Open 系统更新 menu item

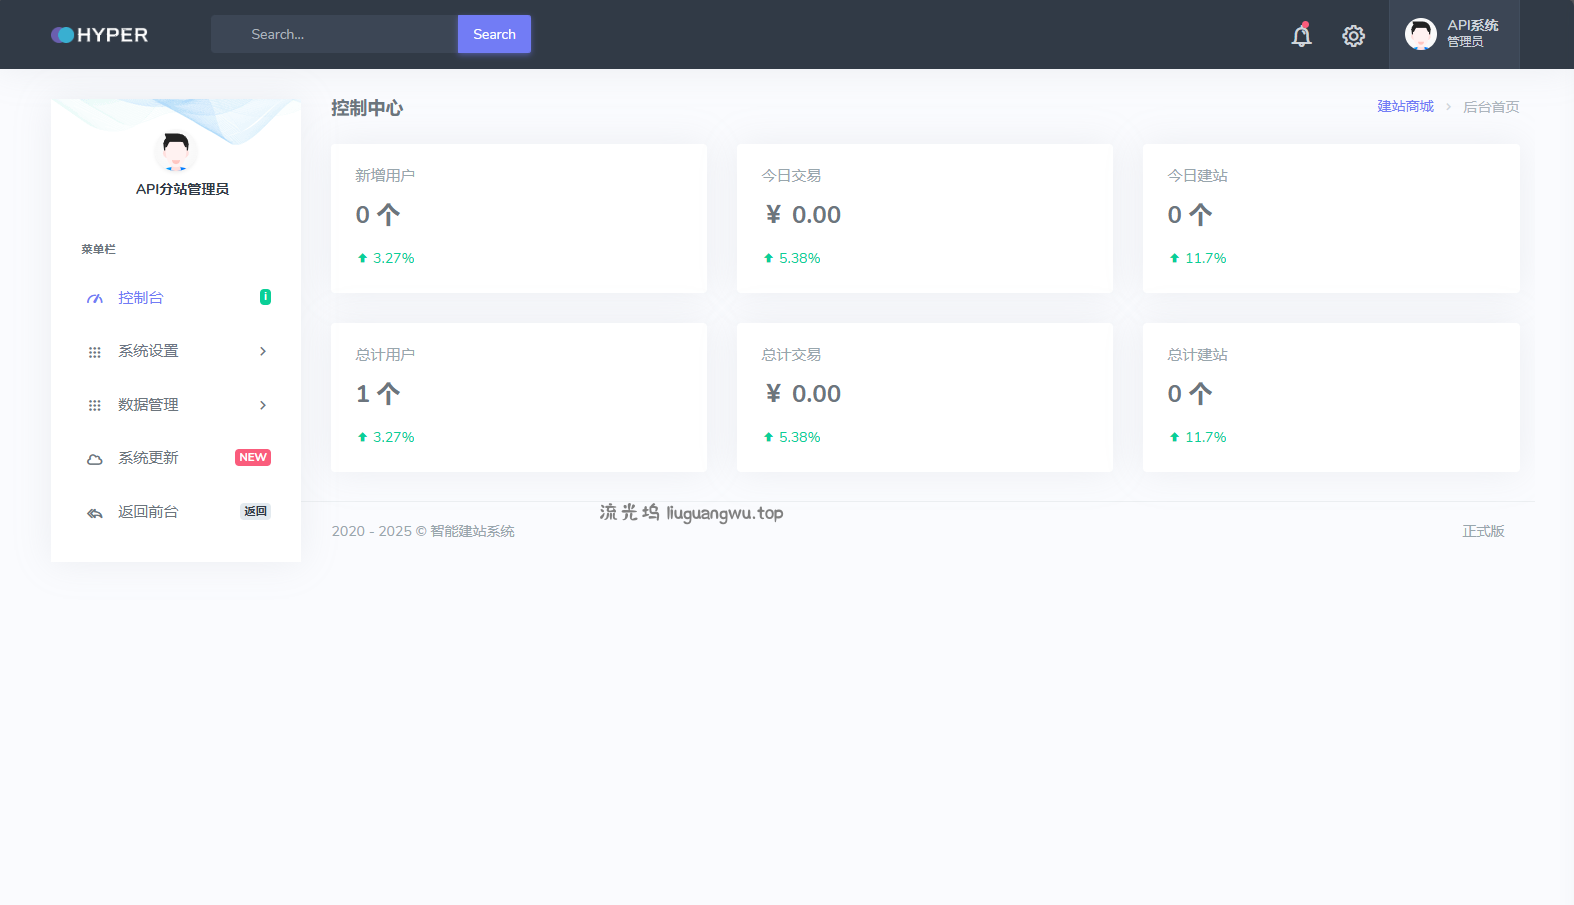click(x=148, y=458)
